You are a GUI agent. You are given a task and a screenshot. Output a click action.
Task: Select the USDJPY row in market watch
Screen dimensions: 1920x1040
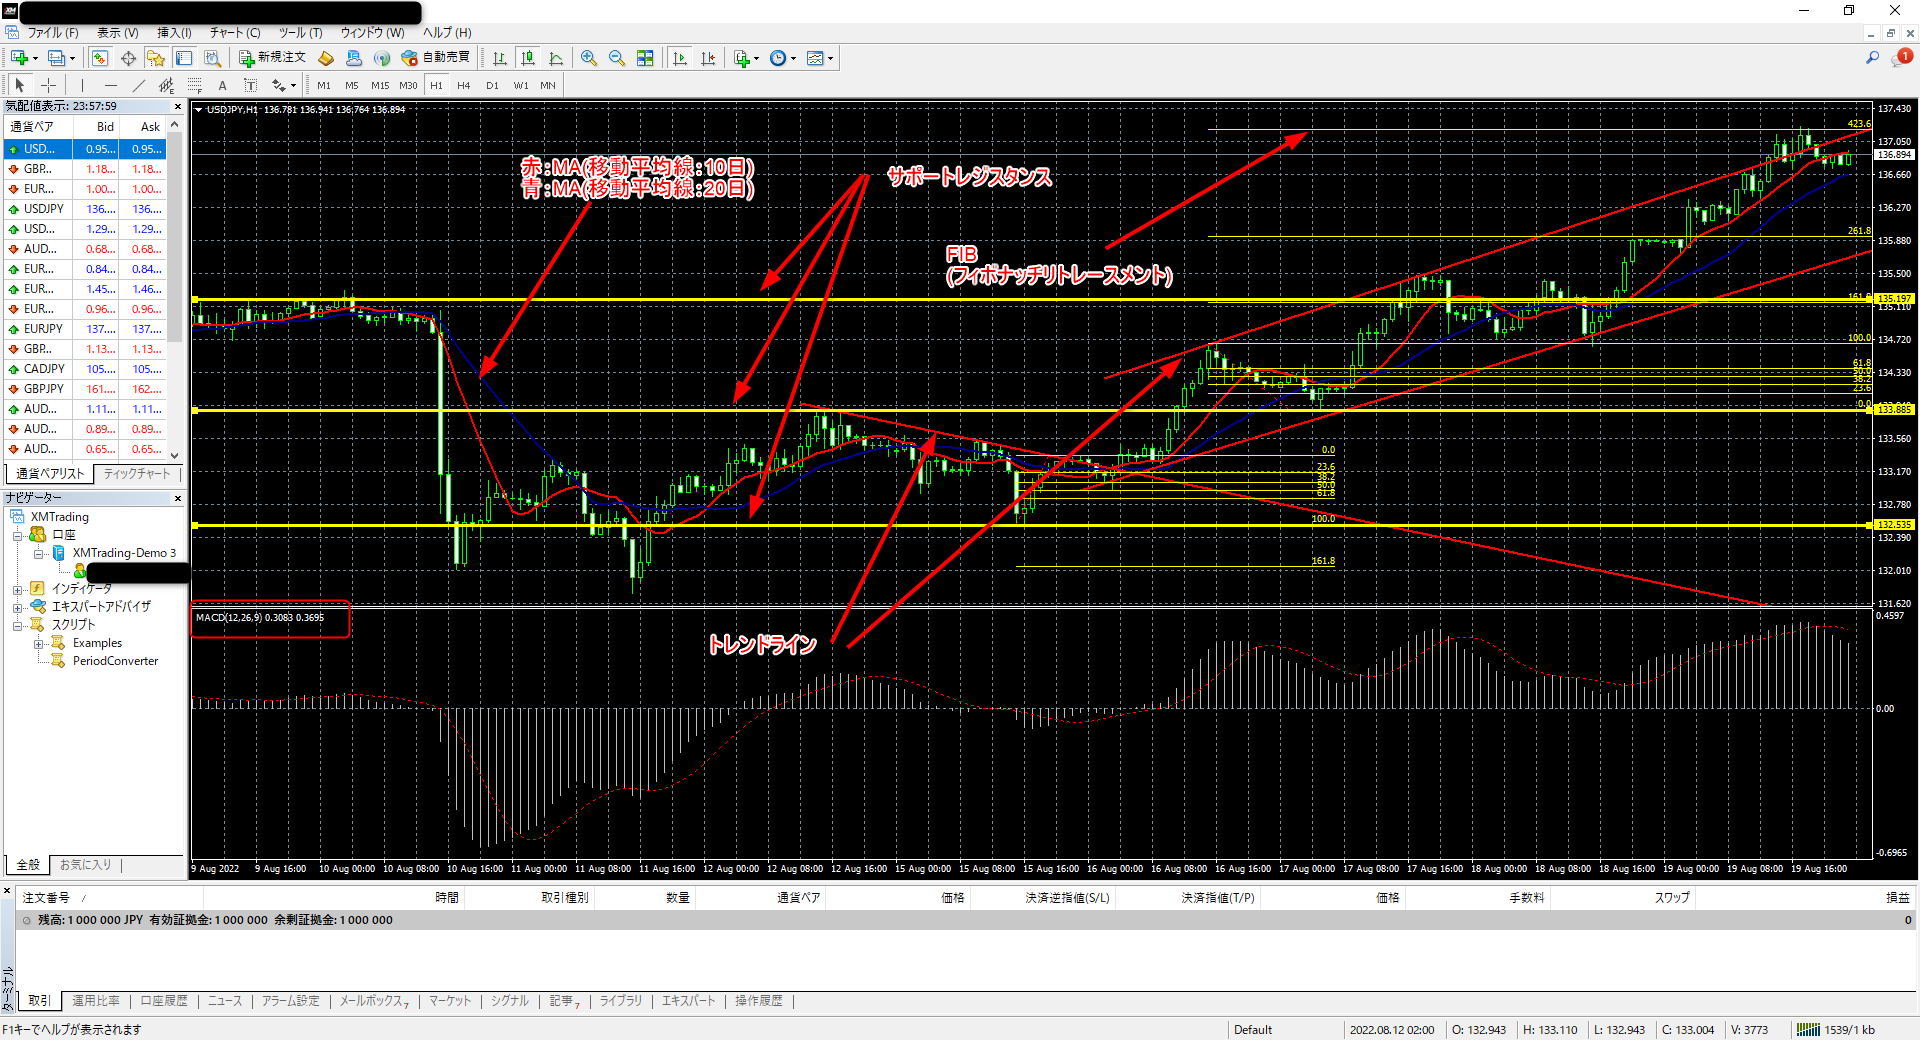pyautogui.click(x=44, y=209)
